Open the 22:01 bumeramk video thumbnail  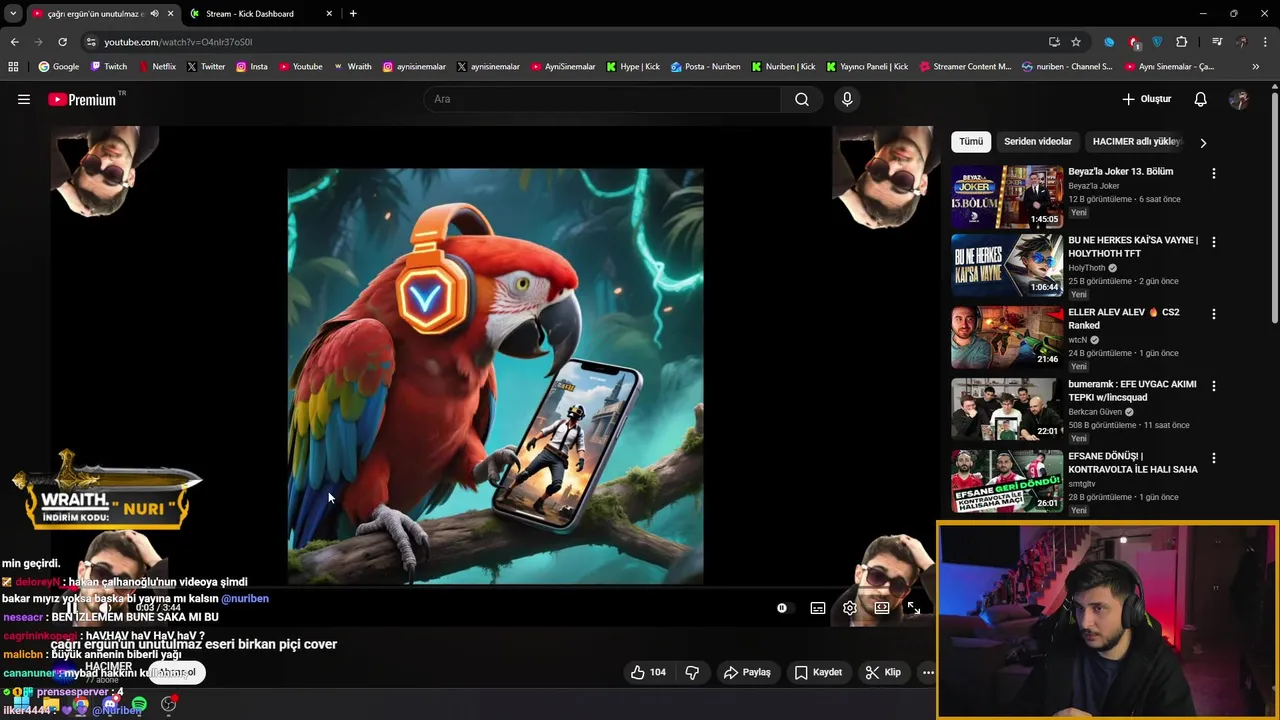[1007, 409]
